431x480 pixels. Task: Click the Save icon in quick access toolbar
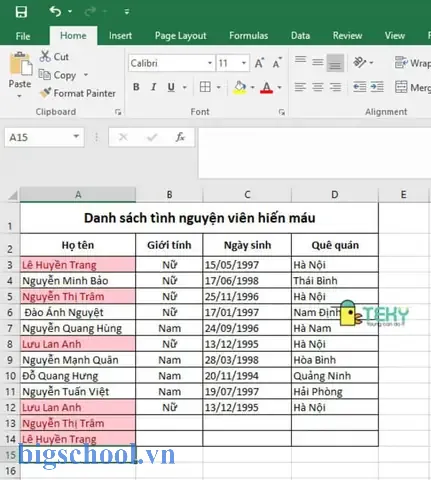tap(21, 12)
